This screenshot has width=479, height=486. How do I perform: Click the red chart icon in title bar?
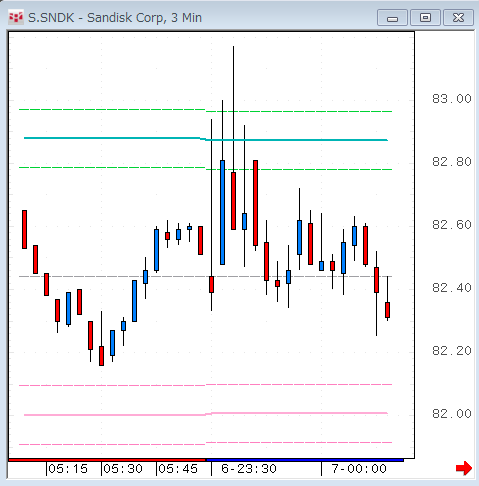(16, 18)
